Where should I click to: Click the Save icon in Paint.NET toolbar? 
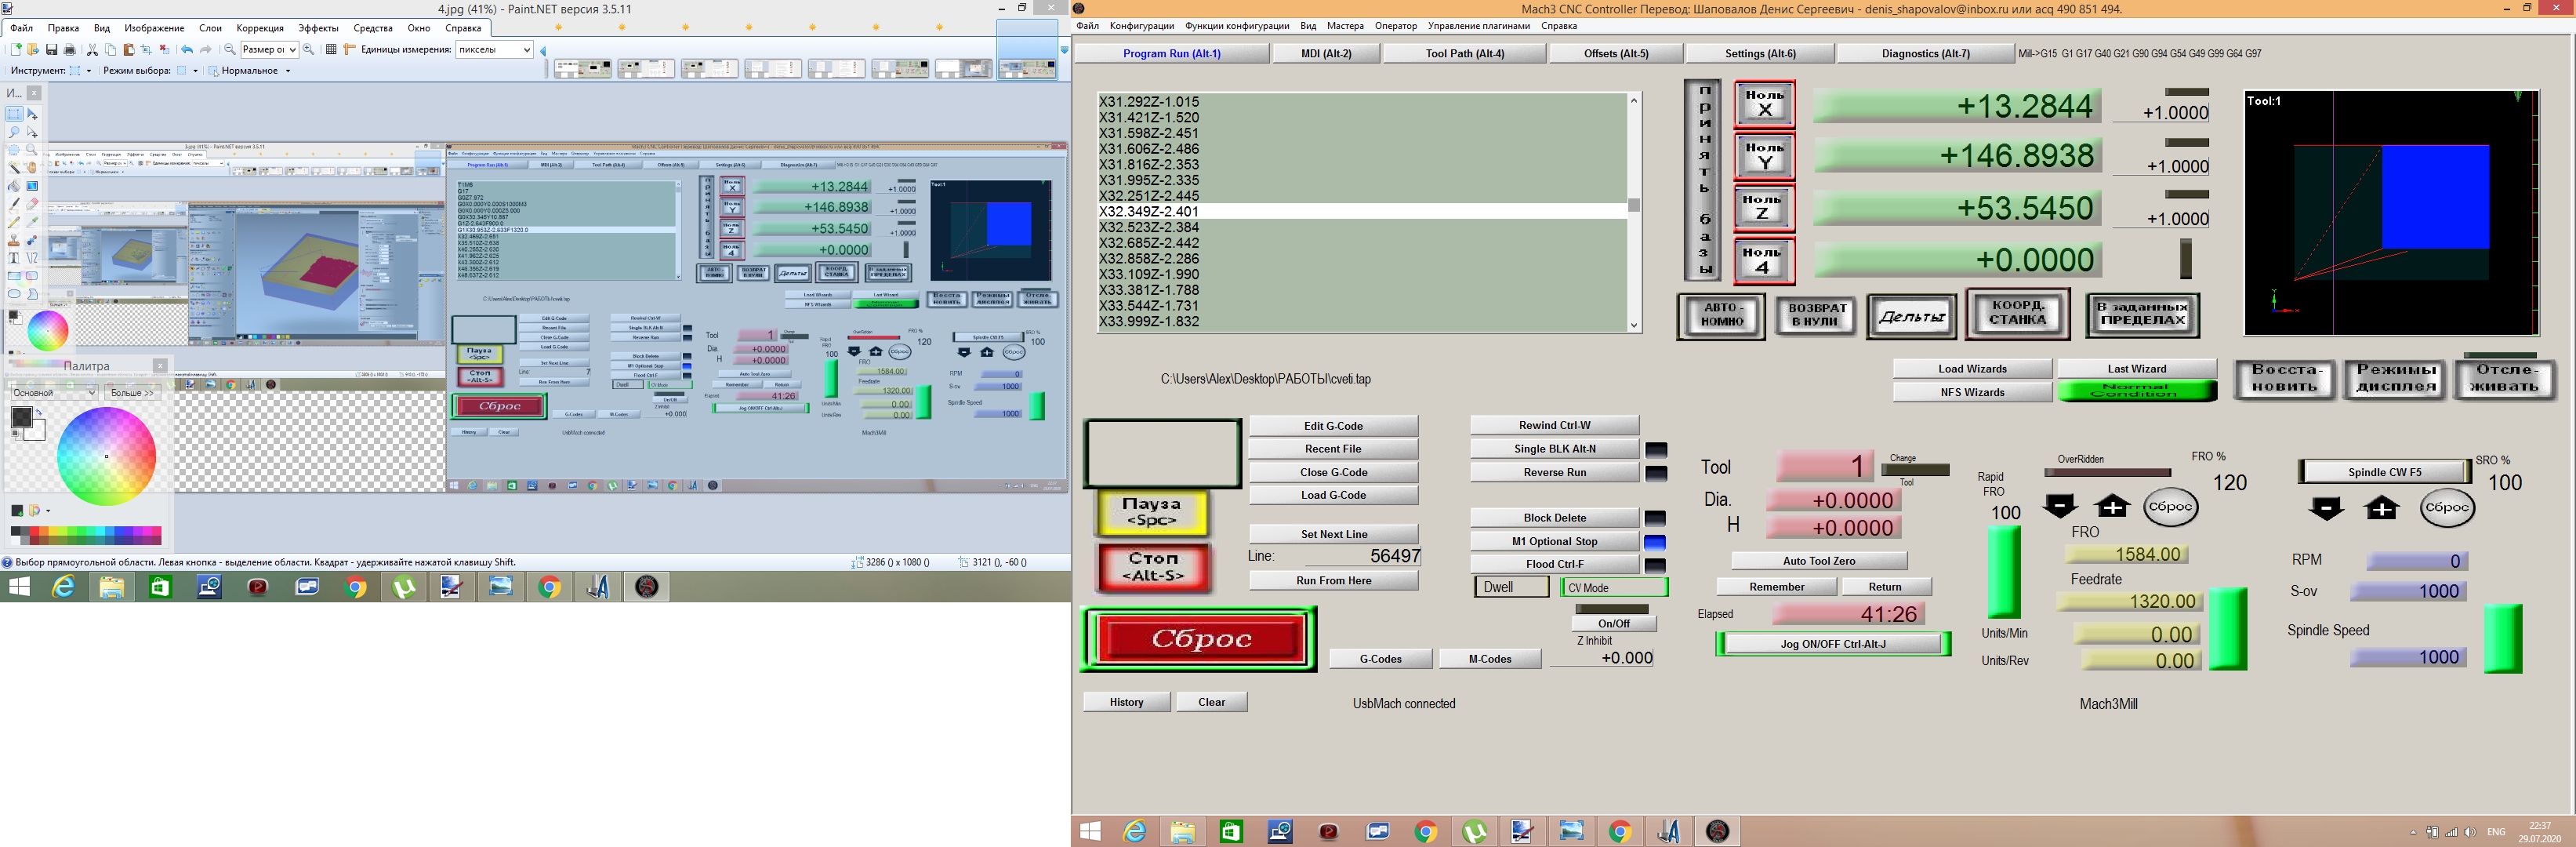[52, 50]
